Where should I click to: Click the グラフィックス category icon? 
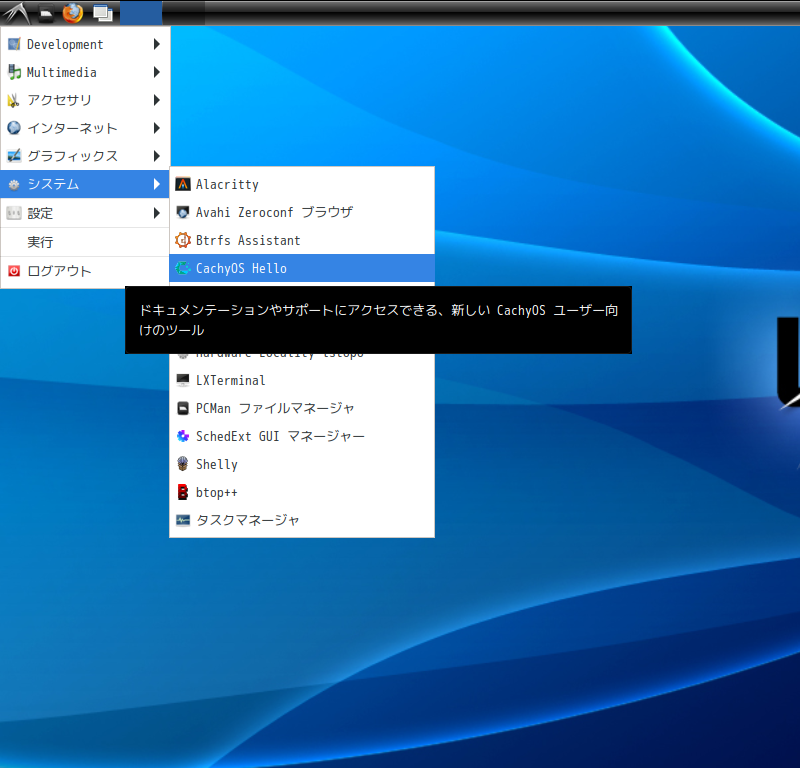(x=14, y=156)
